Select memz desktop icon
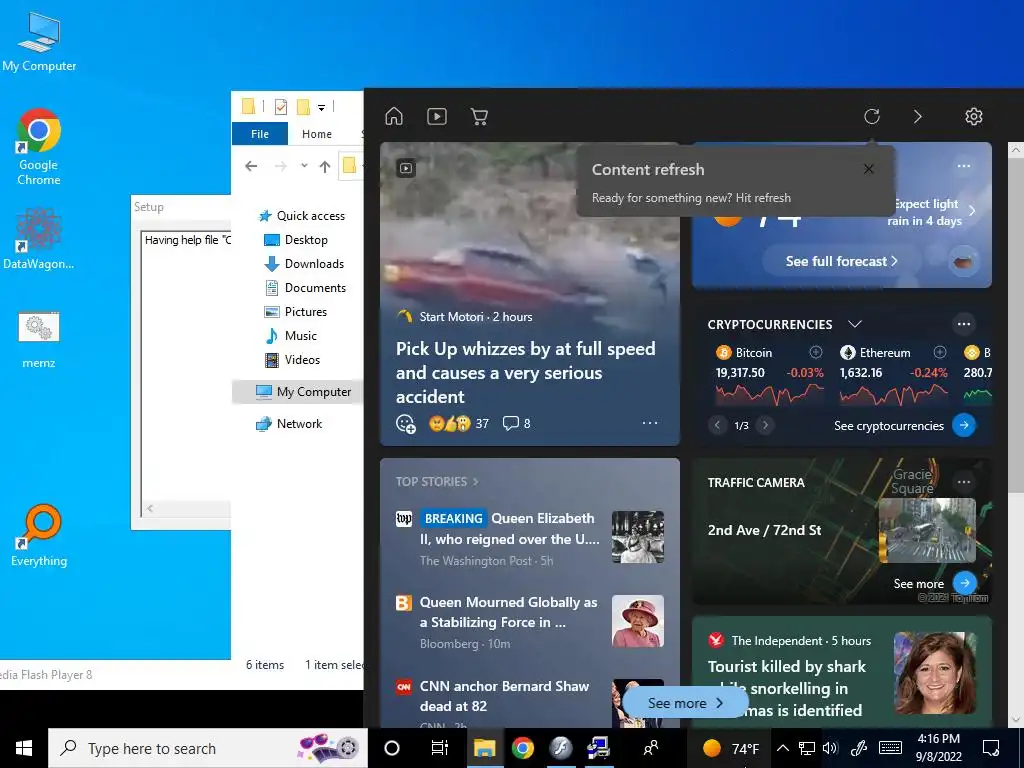 click(39, 340)
